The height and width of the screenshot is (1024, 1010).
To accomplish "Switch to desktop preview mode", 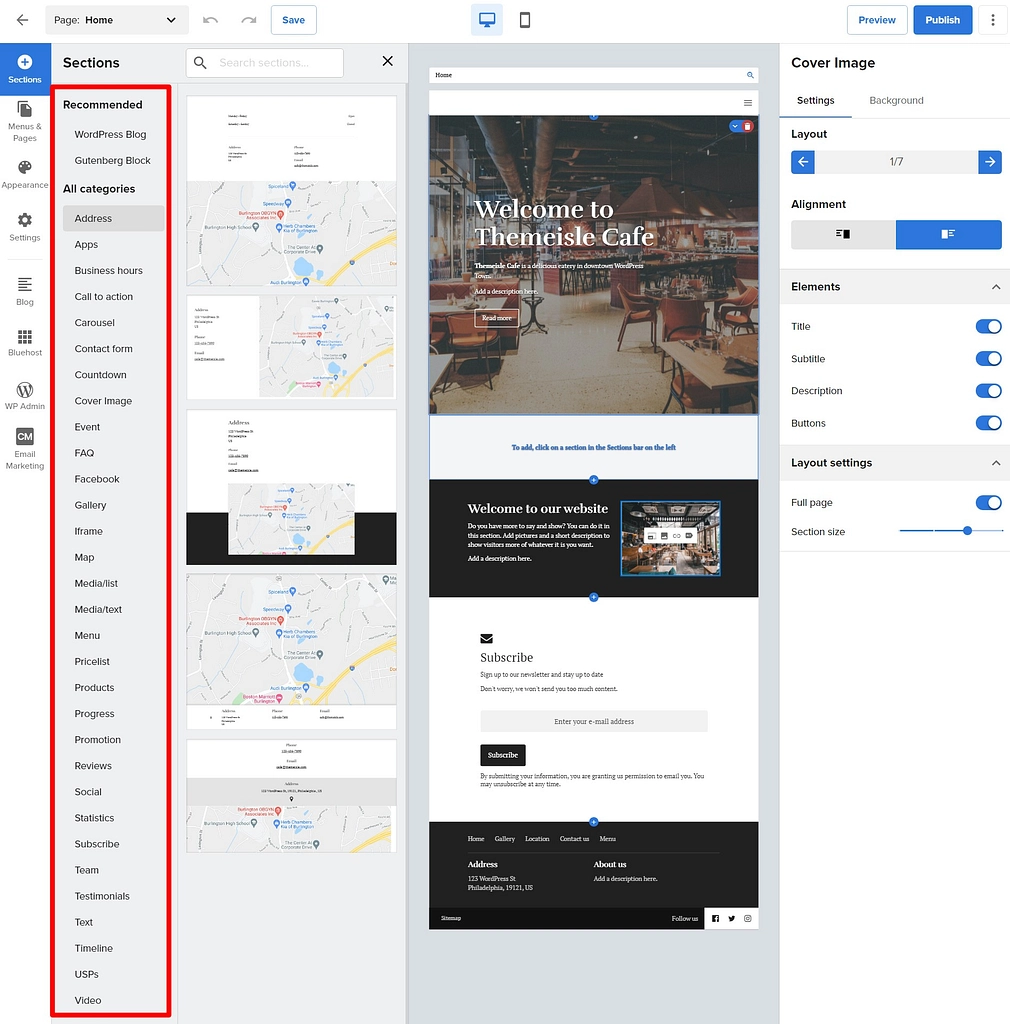I will click(x=486, y=20).
